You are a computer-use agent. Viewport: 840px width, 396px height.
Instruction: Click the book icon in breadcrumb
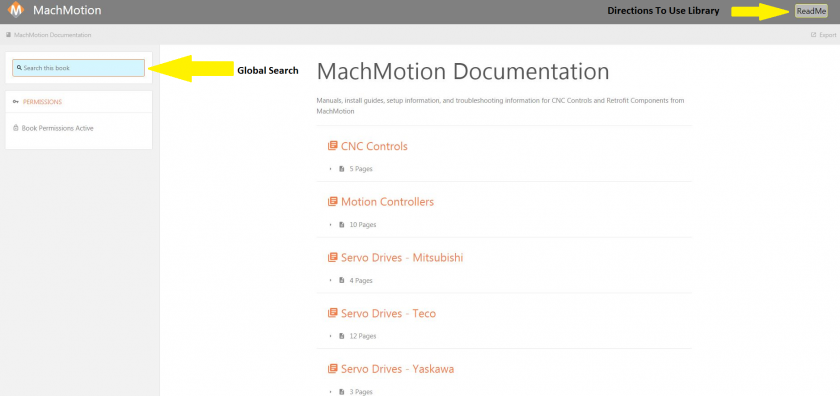(x=9, y=35)
